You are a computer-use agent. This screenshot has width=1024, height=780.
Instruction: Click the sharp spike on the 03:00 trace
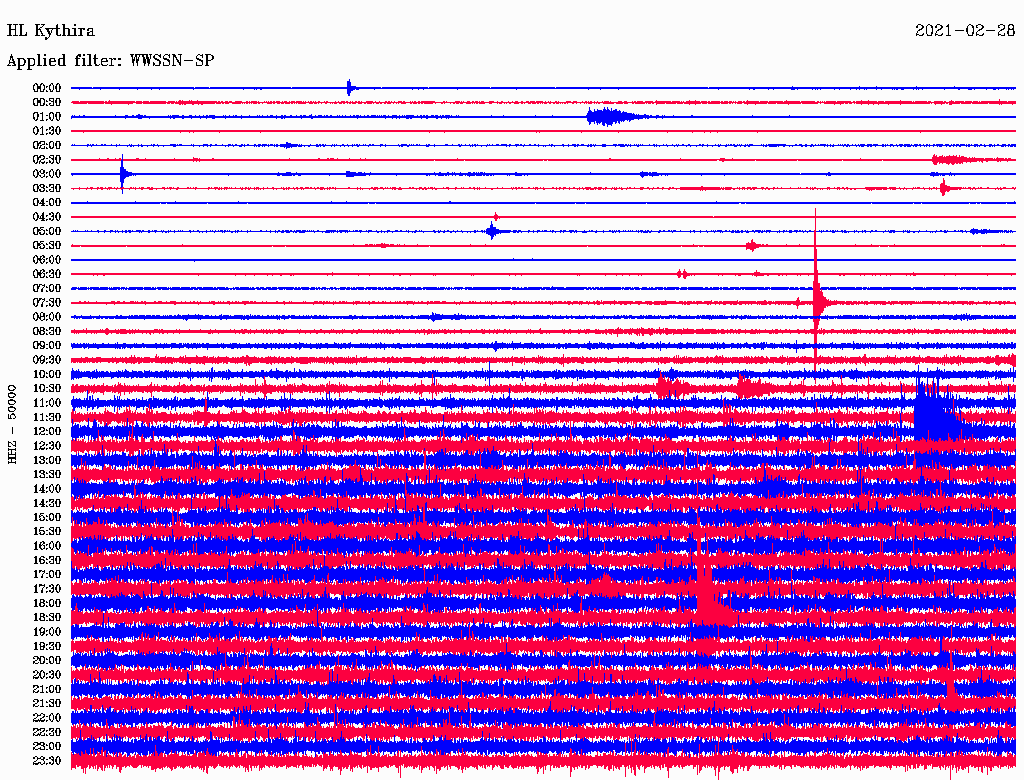[x=123, y=174]
